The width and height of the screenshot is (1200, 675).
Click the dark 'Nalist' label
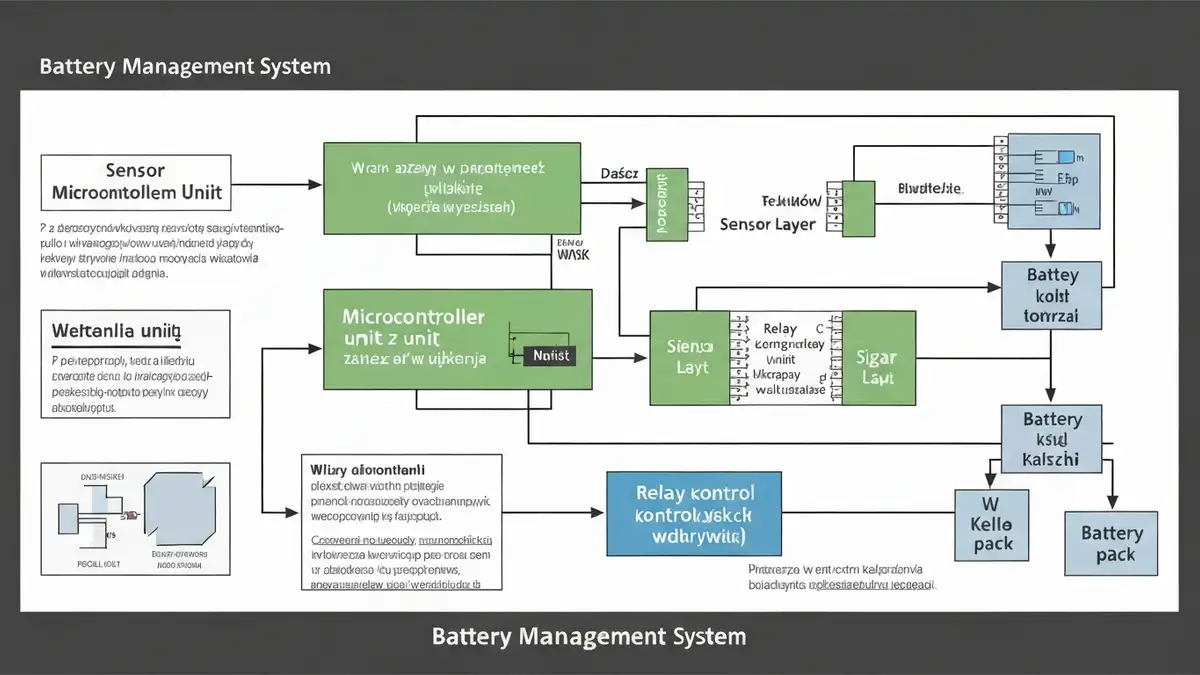coord(549,354)
